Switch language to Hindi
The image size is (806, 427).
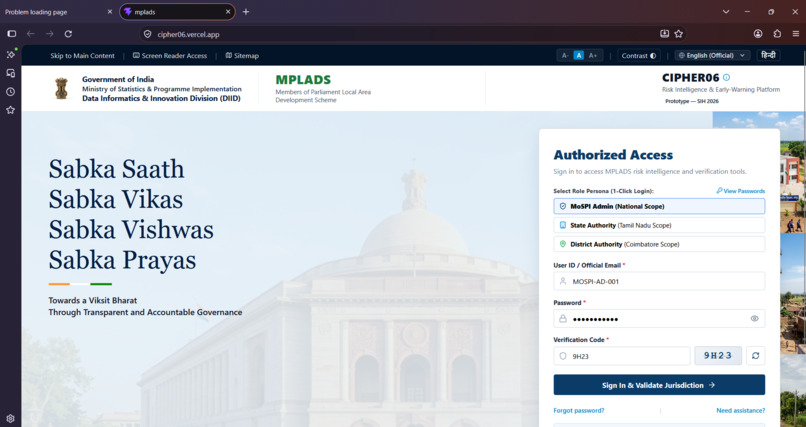tap(768, 55)
